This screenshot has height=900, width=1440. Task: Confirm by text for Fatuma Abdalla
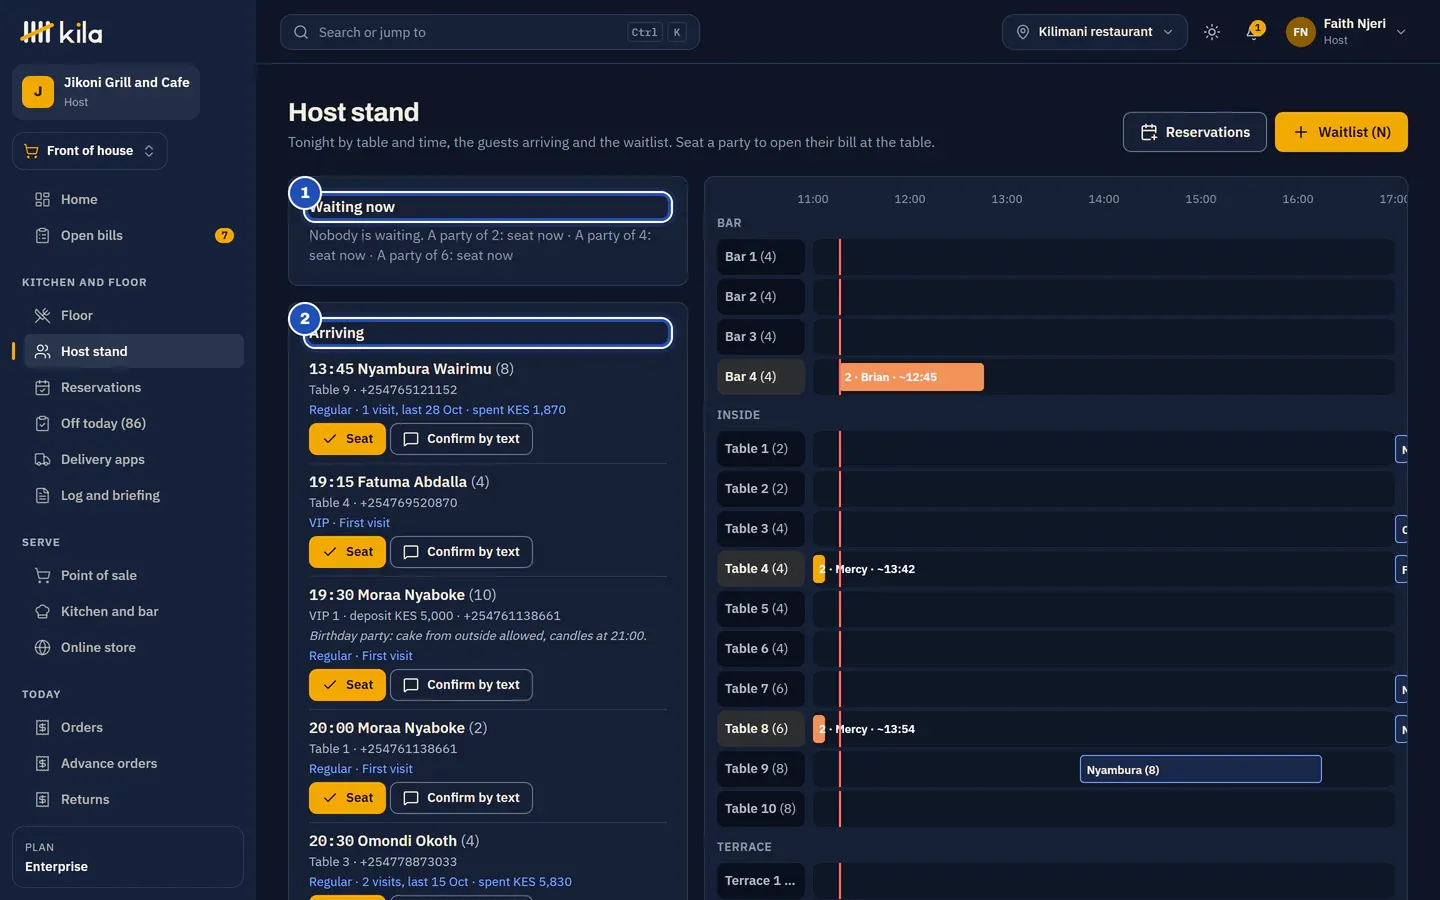coord(461,552)
